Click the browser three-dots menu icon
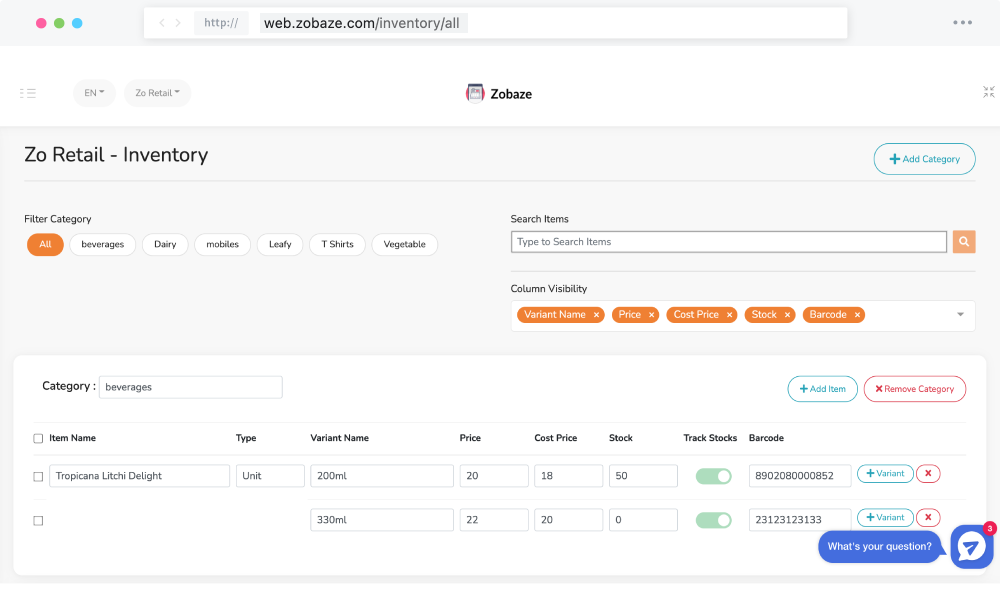The width and height of the screenshot is (1000, 613). 962,22
